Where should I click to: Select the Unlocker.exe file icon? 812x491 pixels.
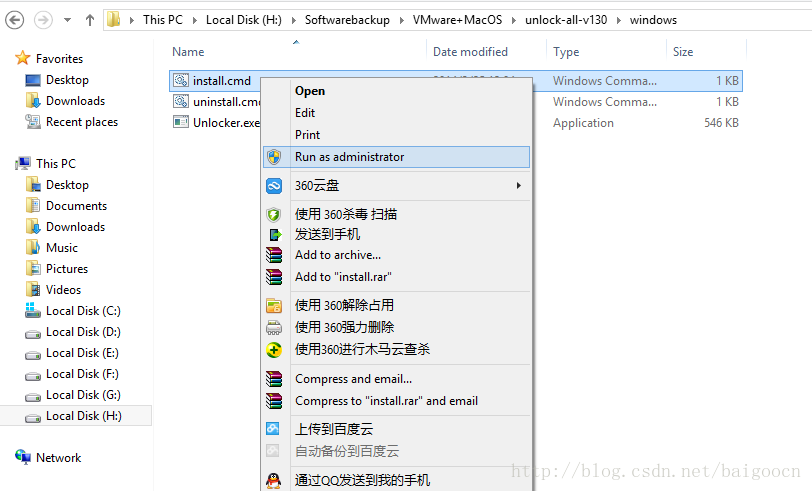[181, 122]
